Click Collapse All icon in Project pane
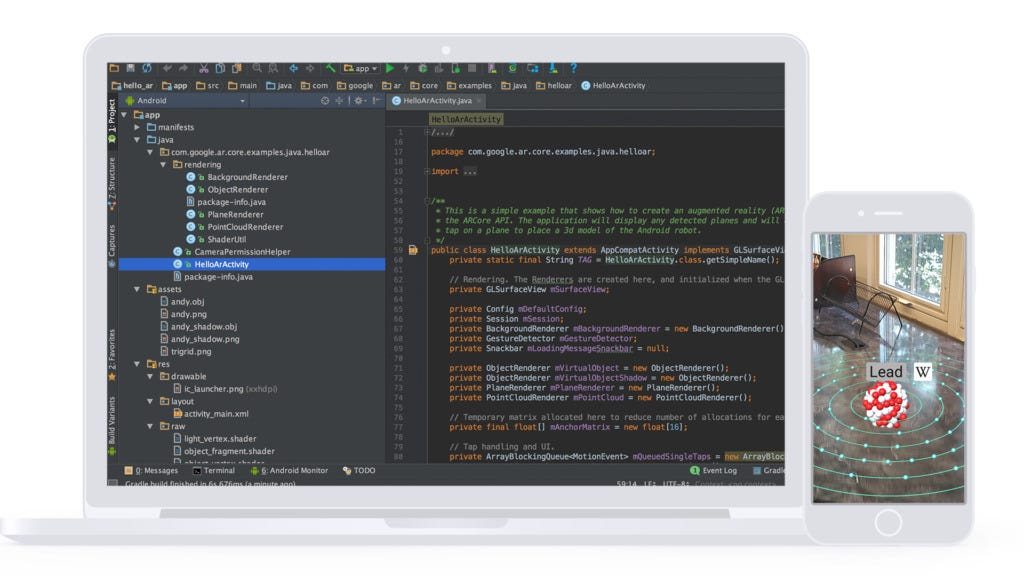 (x=339, y=101)
